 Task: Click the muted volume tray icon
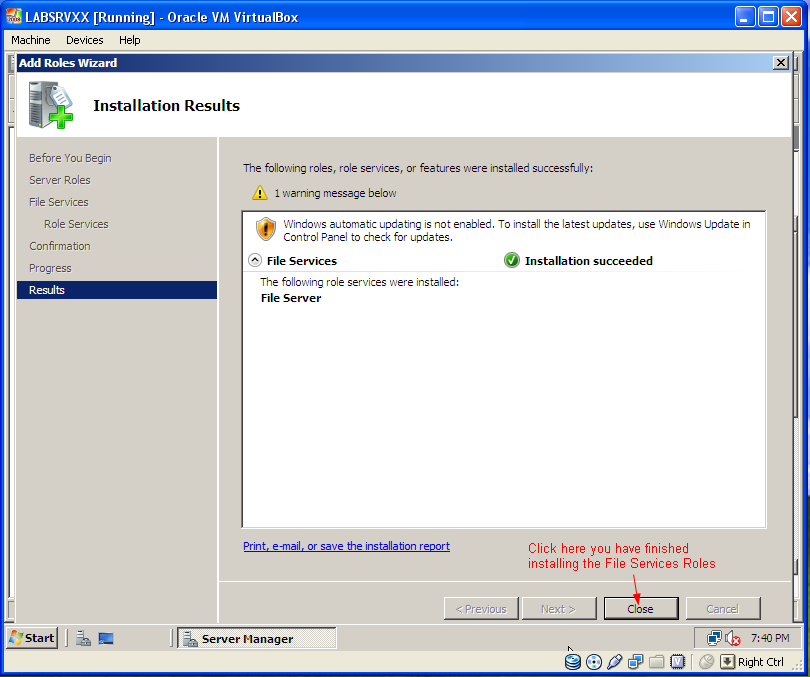pos(733,639)
